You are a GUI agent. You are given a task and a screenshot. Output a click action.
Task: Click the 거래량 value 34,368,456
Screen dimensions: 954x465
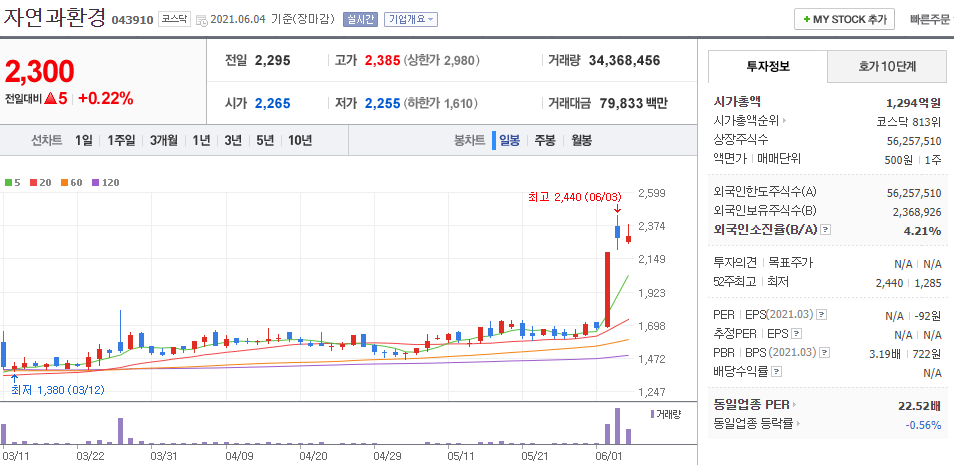(x=624, y=60)
